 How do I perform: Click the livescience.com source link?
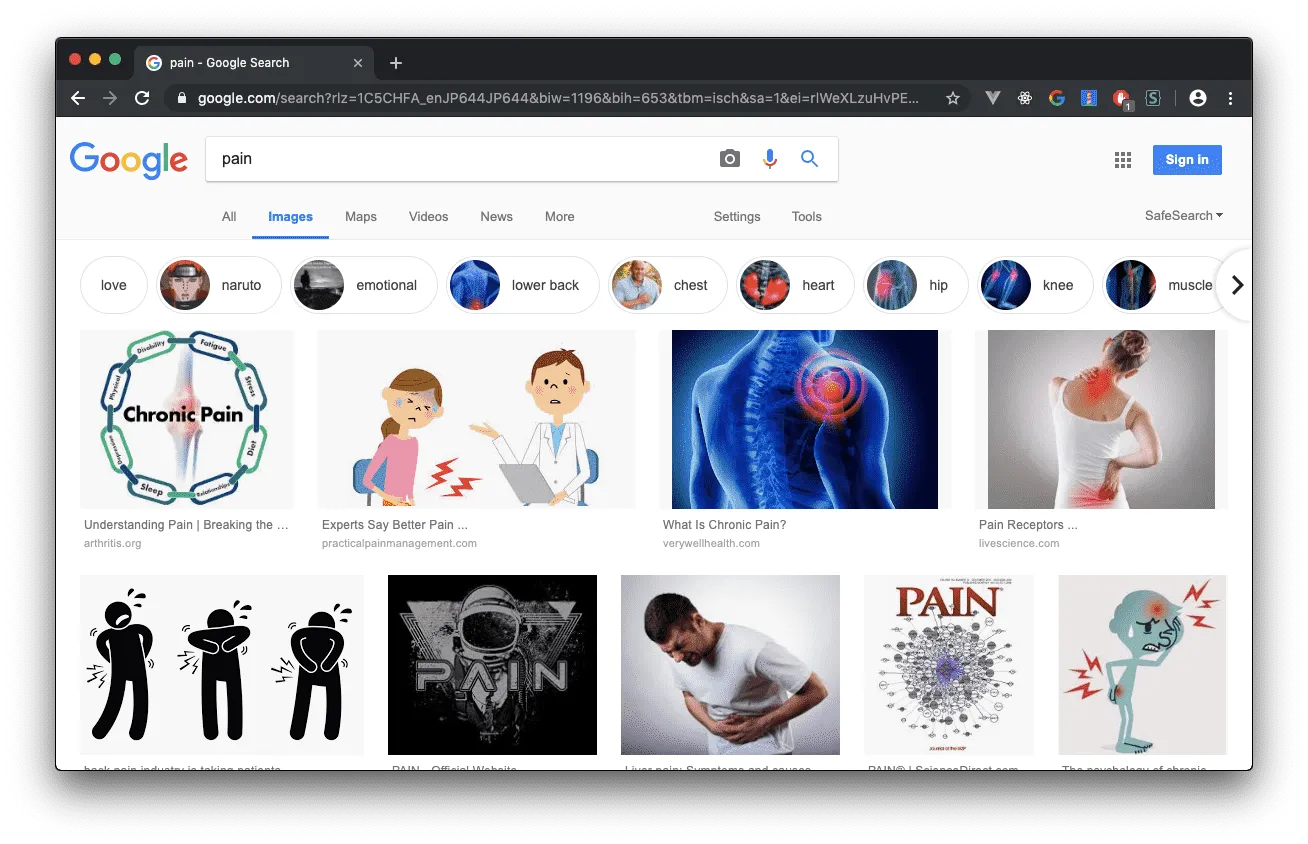point(1019,544)
